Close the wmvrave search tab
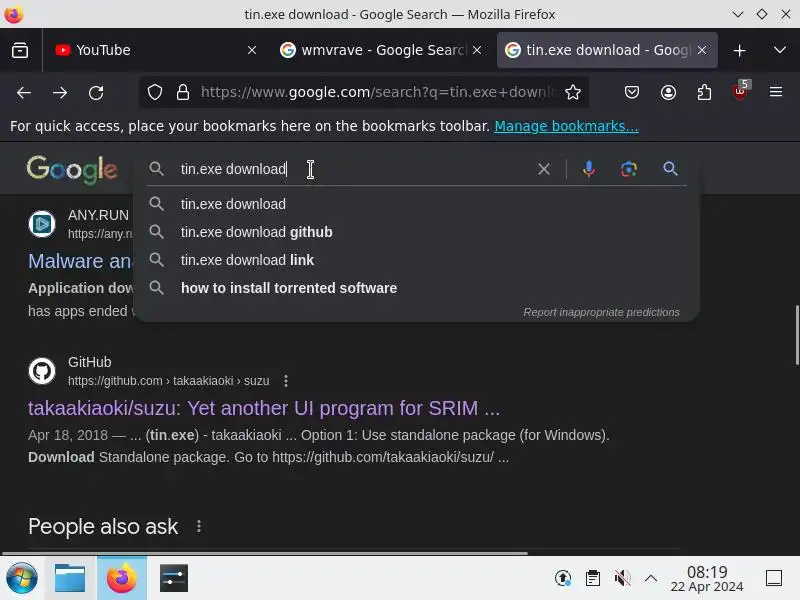 pyautogui.click(x=477, y=50)
